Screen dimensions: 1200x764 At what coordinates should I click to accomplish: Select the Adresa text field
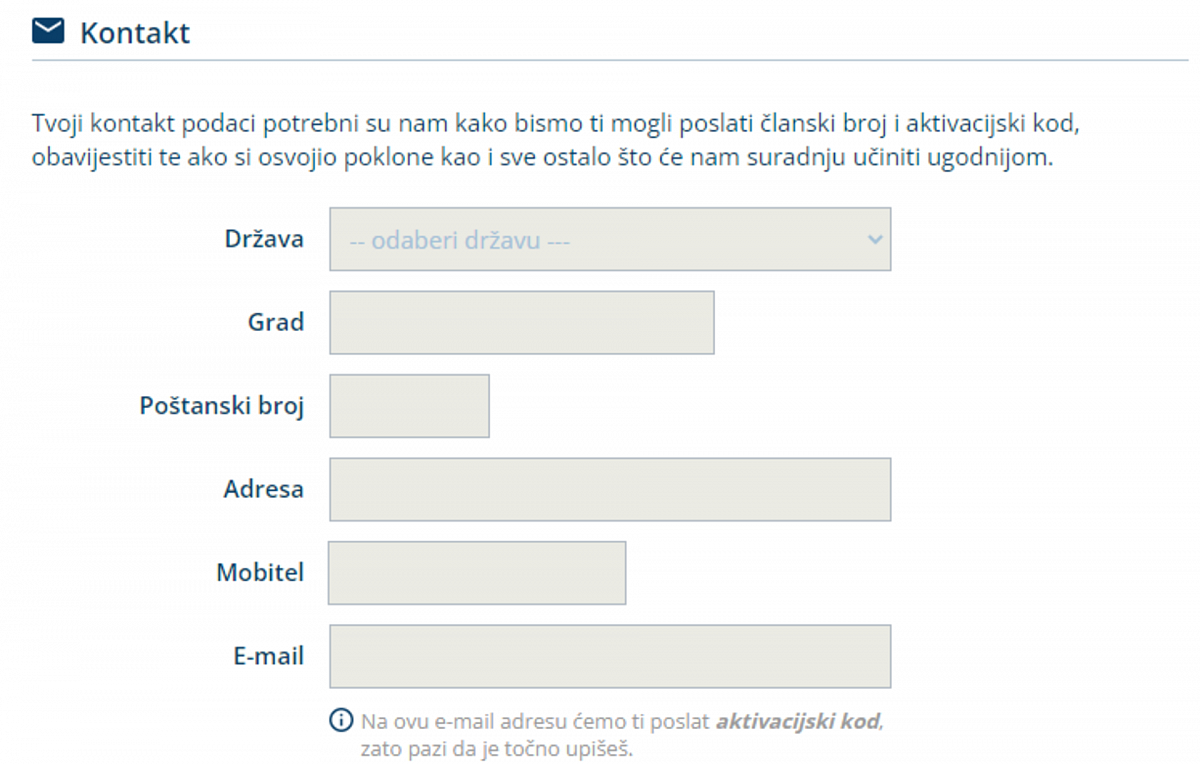[610, 490]
